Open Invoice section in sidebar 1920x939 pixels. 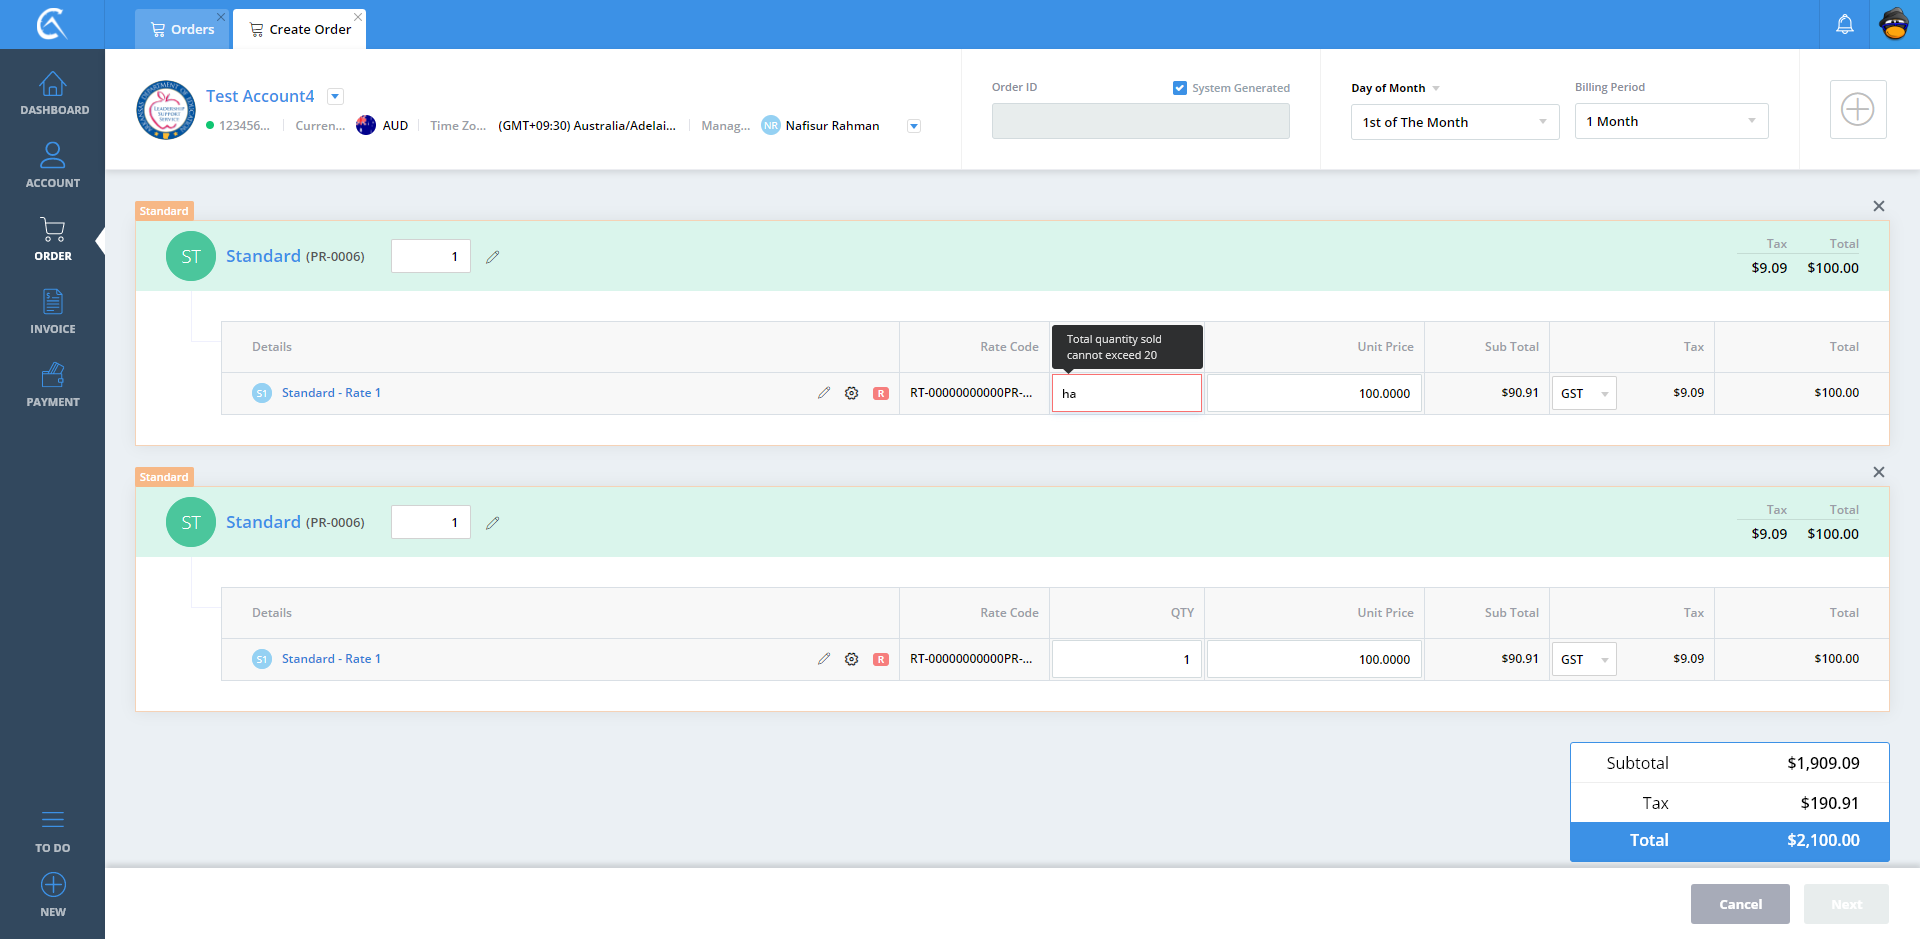point(53,312)
